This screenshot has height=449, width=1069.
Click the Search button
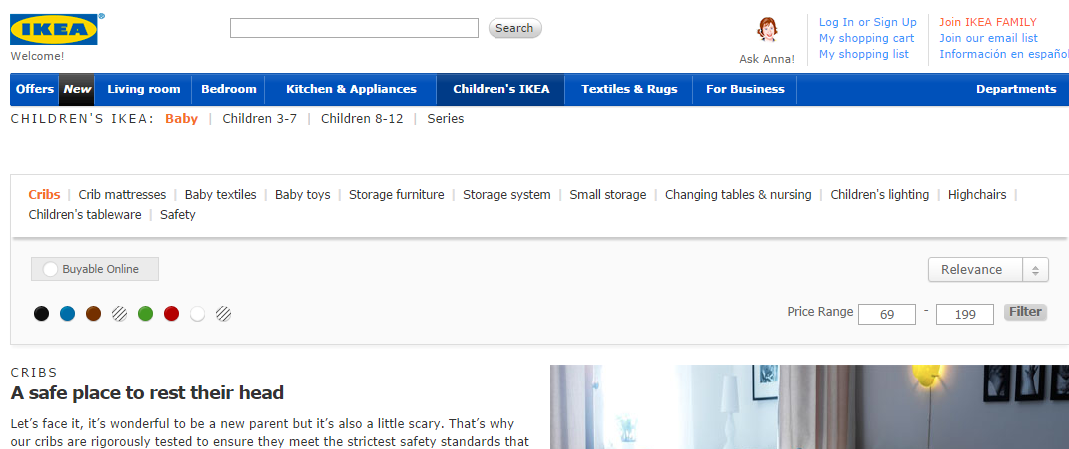coord(515,28)
